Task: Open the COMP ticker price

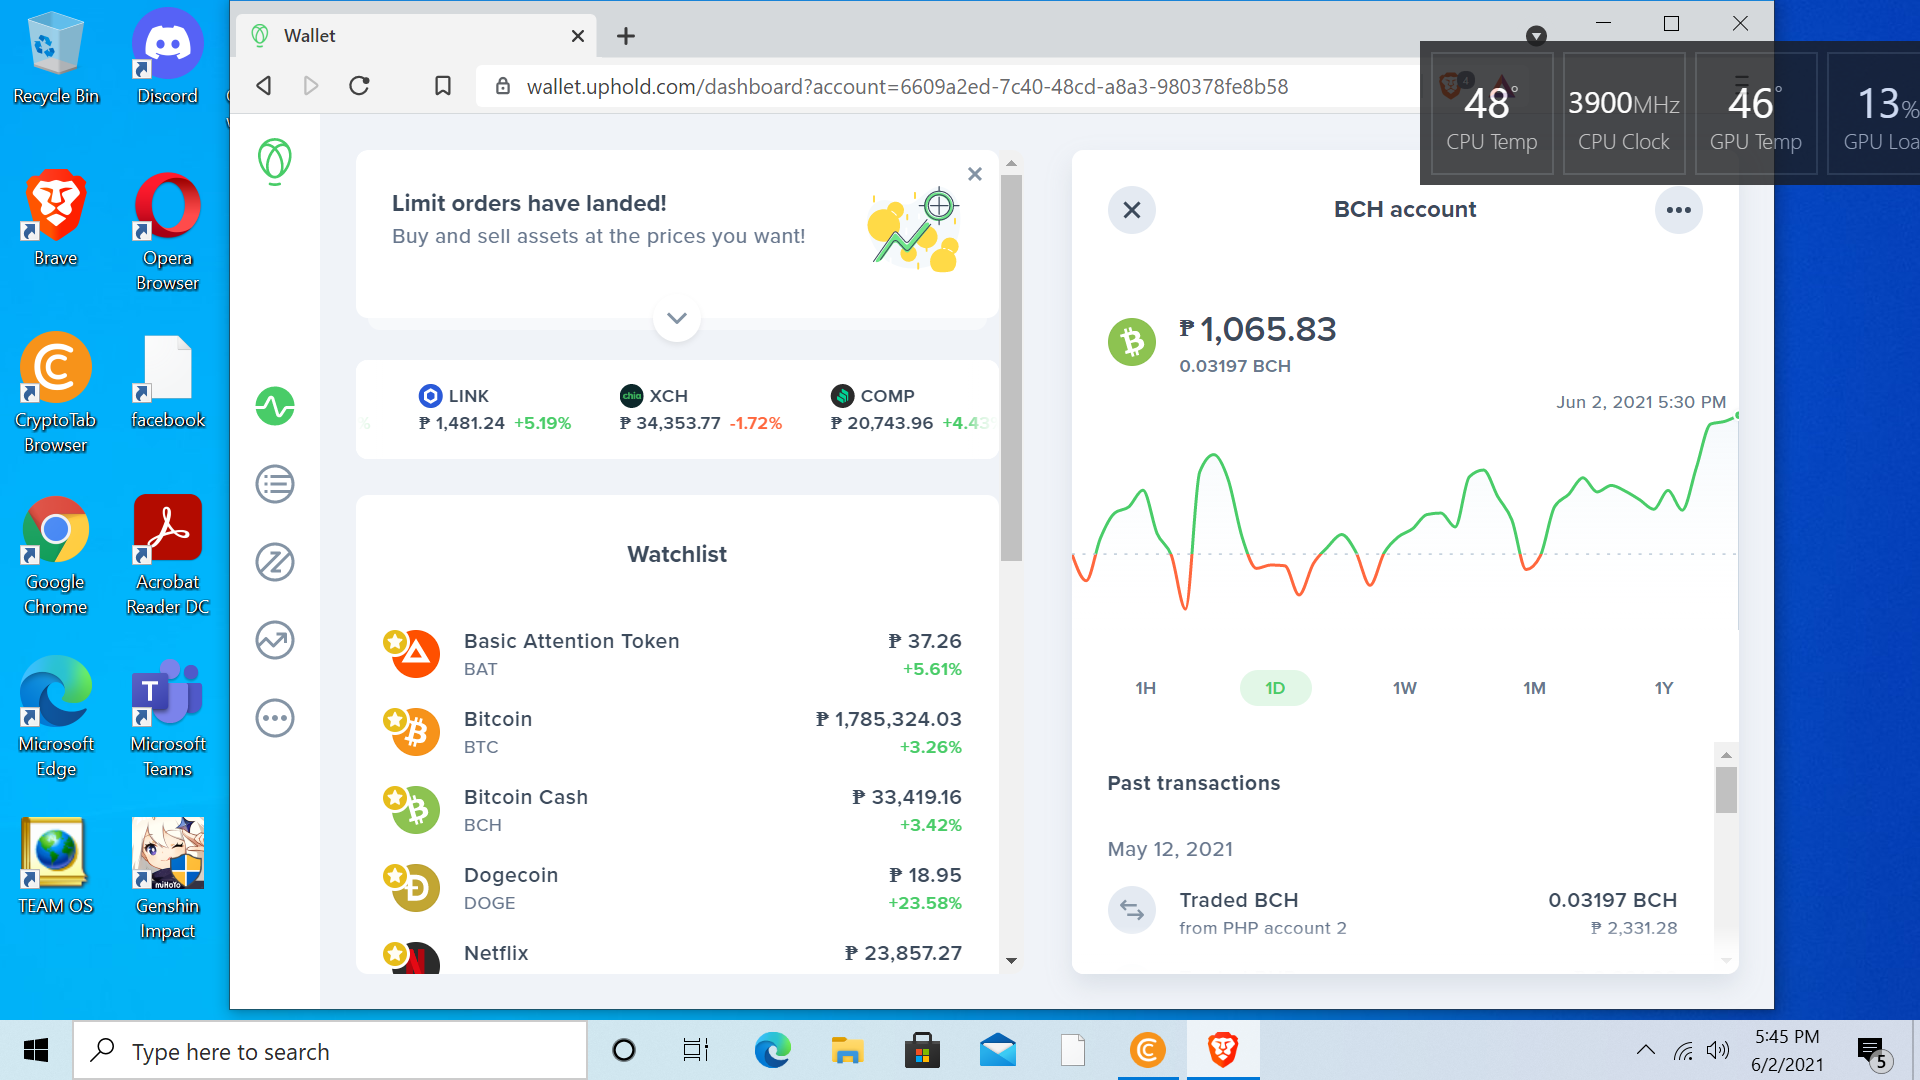Action: tap(910, 410)
